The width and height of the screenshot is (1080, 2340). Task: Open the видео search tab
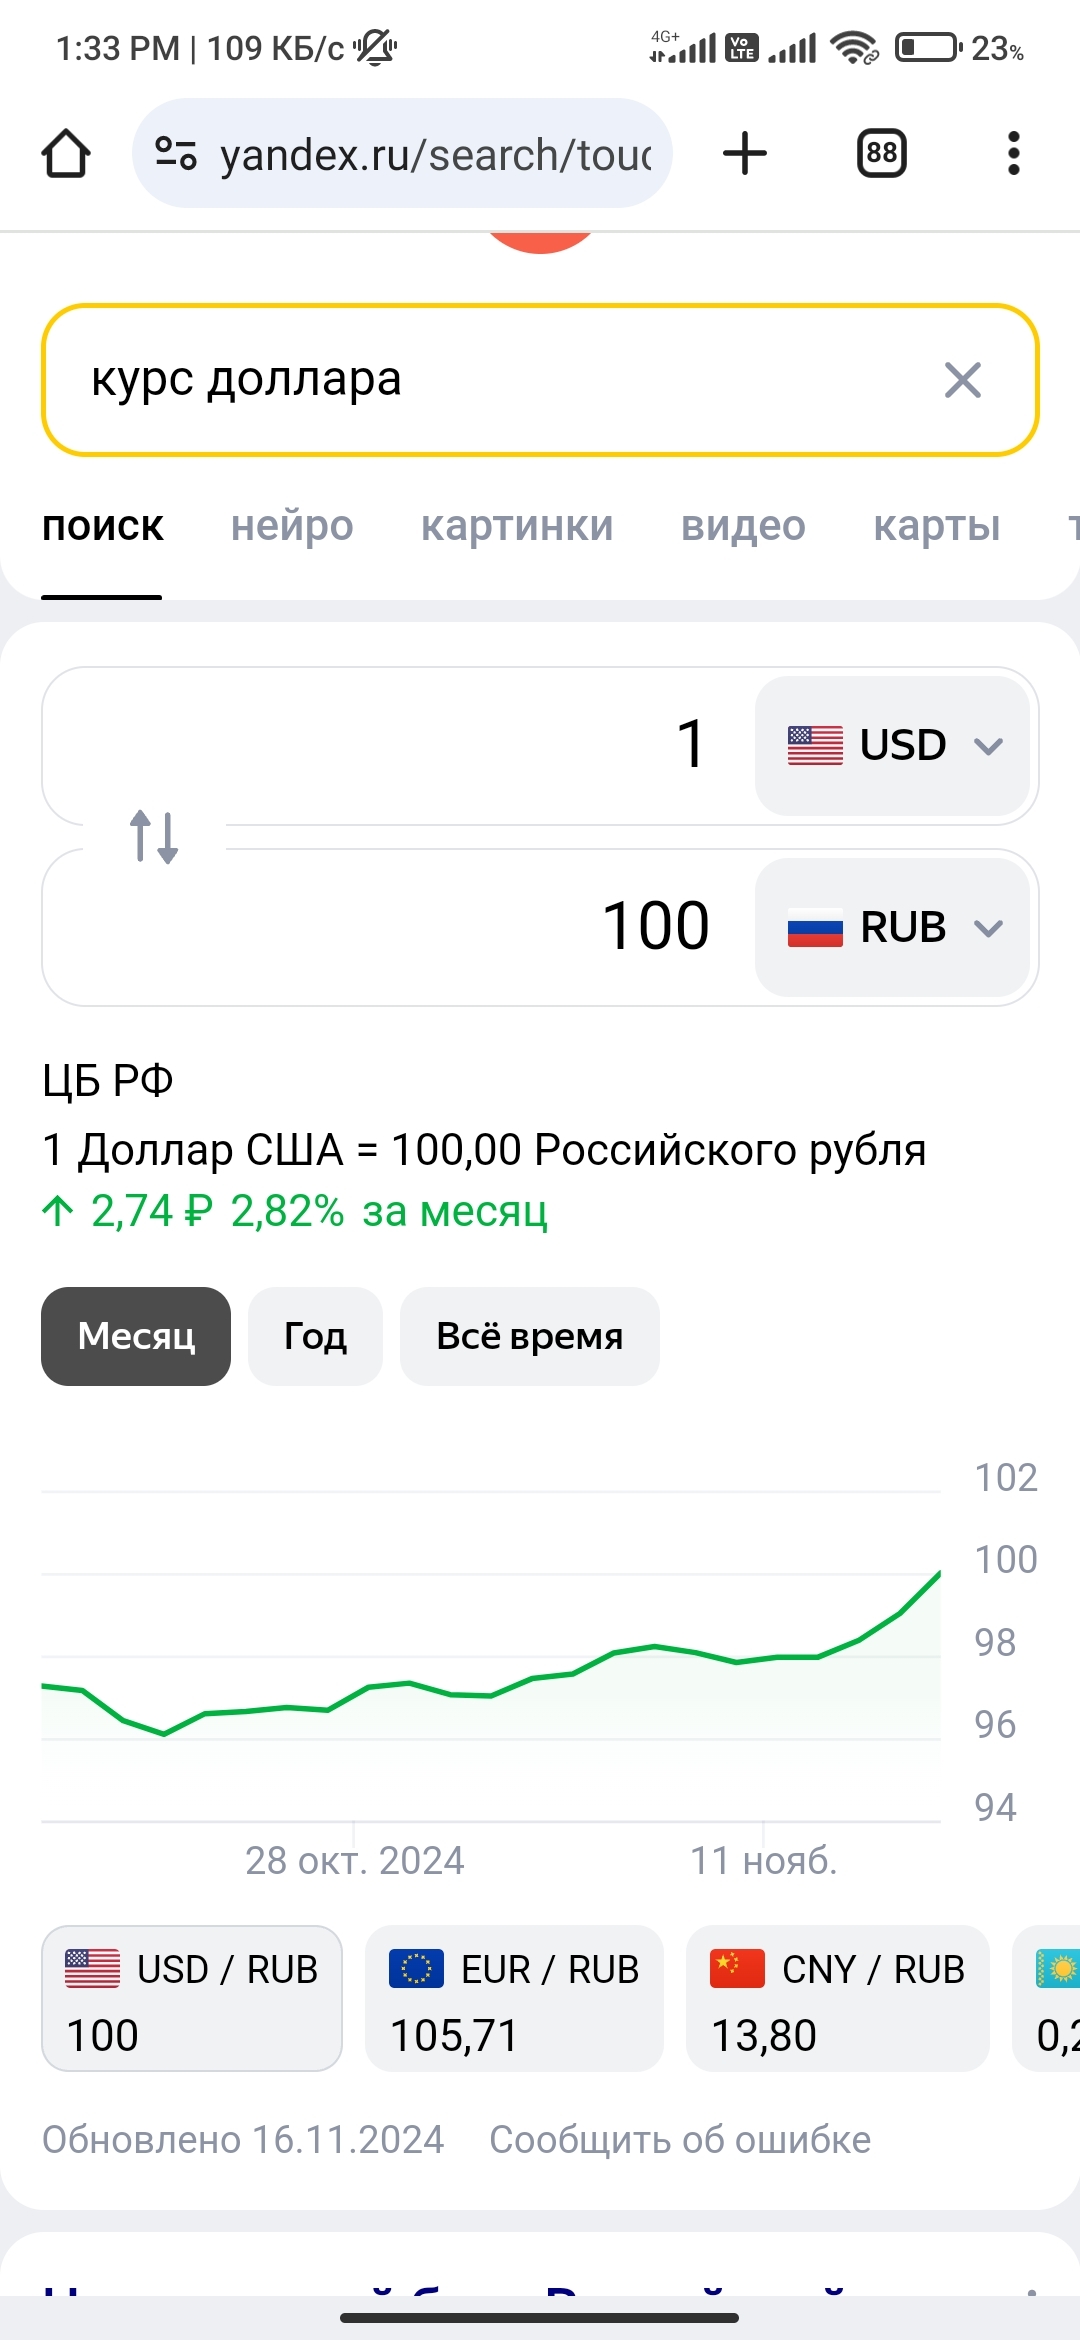pos(743,526)
